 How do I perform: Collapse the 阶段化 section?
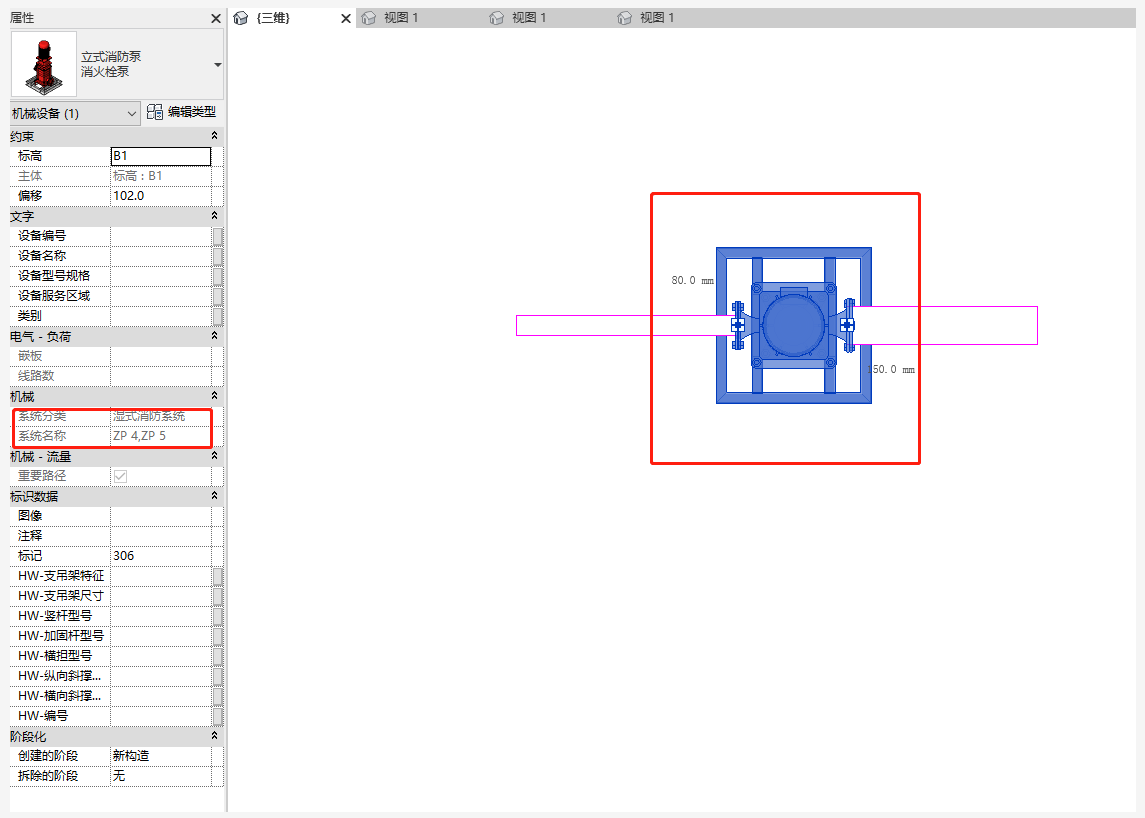pos(214,736)
